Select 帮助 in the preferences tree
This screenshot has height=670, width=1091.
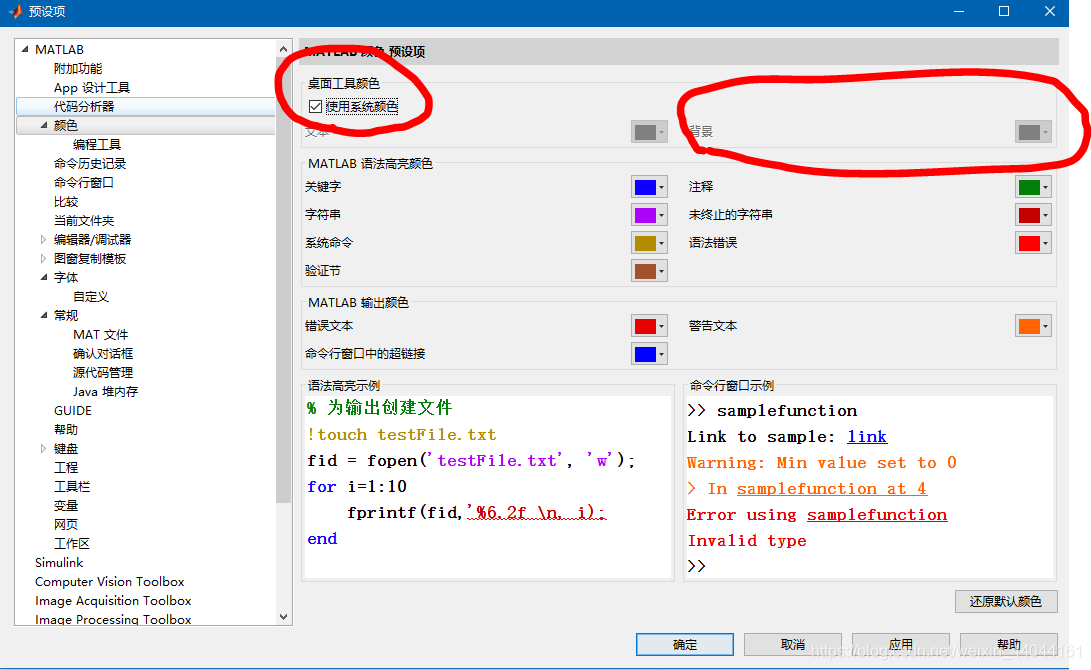pyautogui.click(x=66, y=430)
